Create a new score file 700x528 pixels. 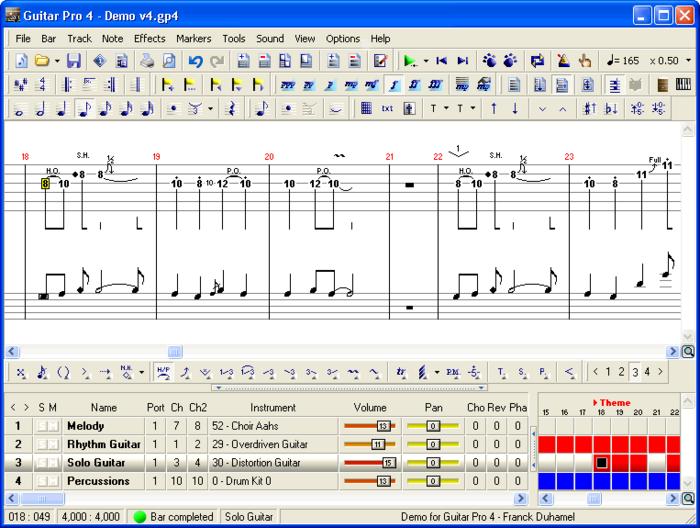[21, 61]
